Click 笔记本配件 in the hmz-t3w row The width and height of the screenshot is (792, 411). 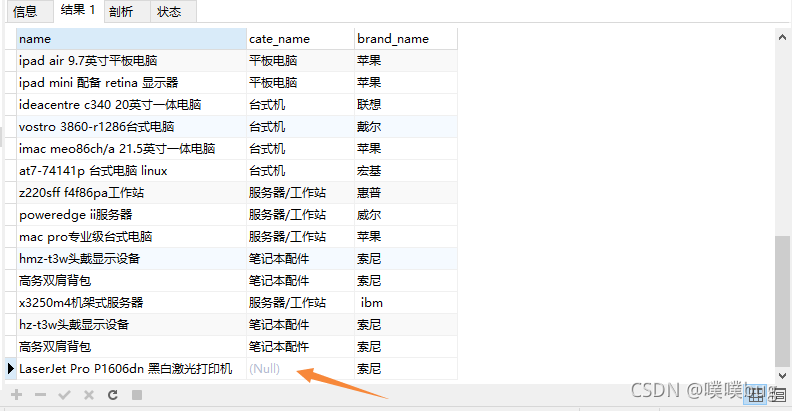point(301,259)
